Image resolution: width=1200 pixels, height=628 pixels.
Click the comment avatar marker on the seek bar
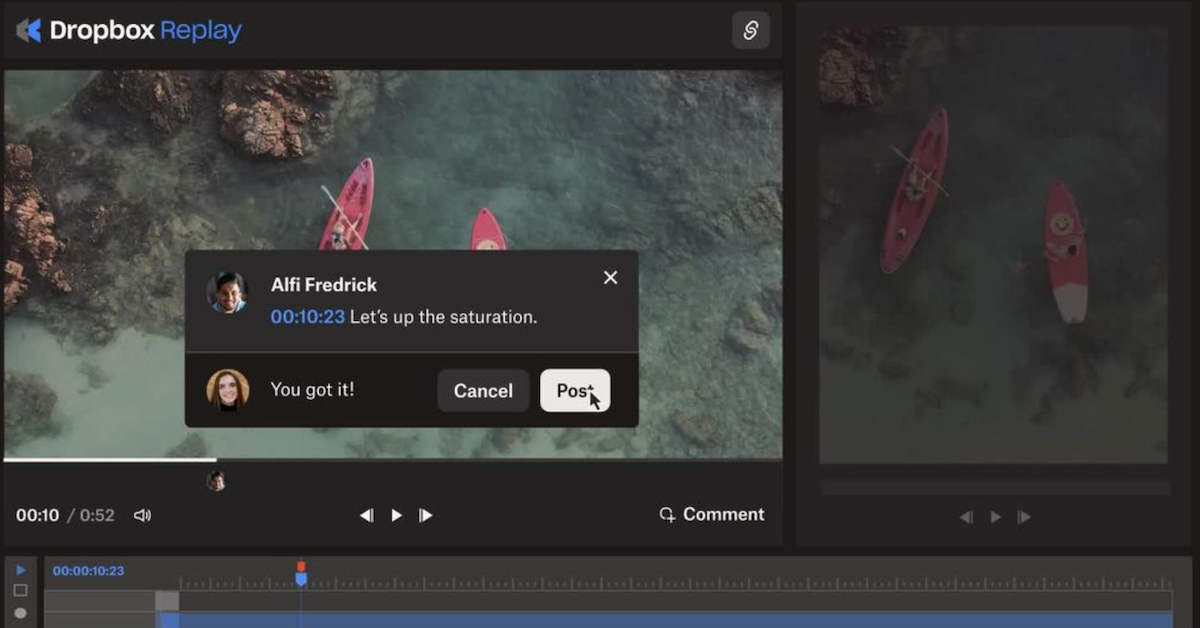[x=218, y=479]
